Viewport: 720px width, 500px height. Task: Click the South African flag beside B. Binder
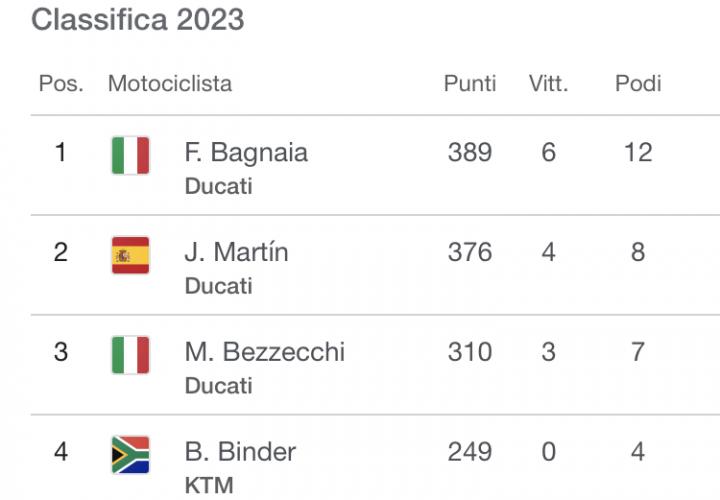tap(130, 455)
